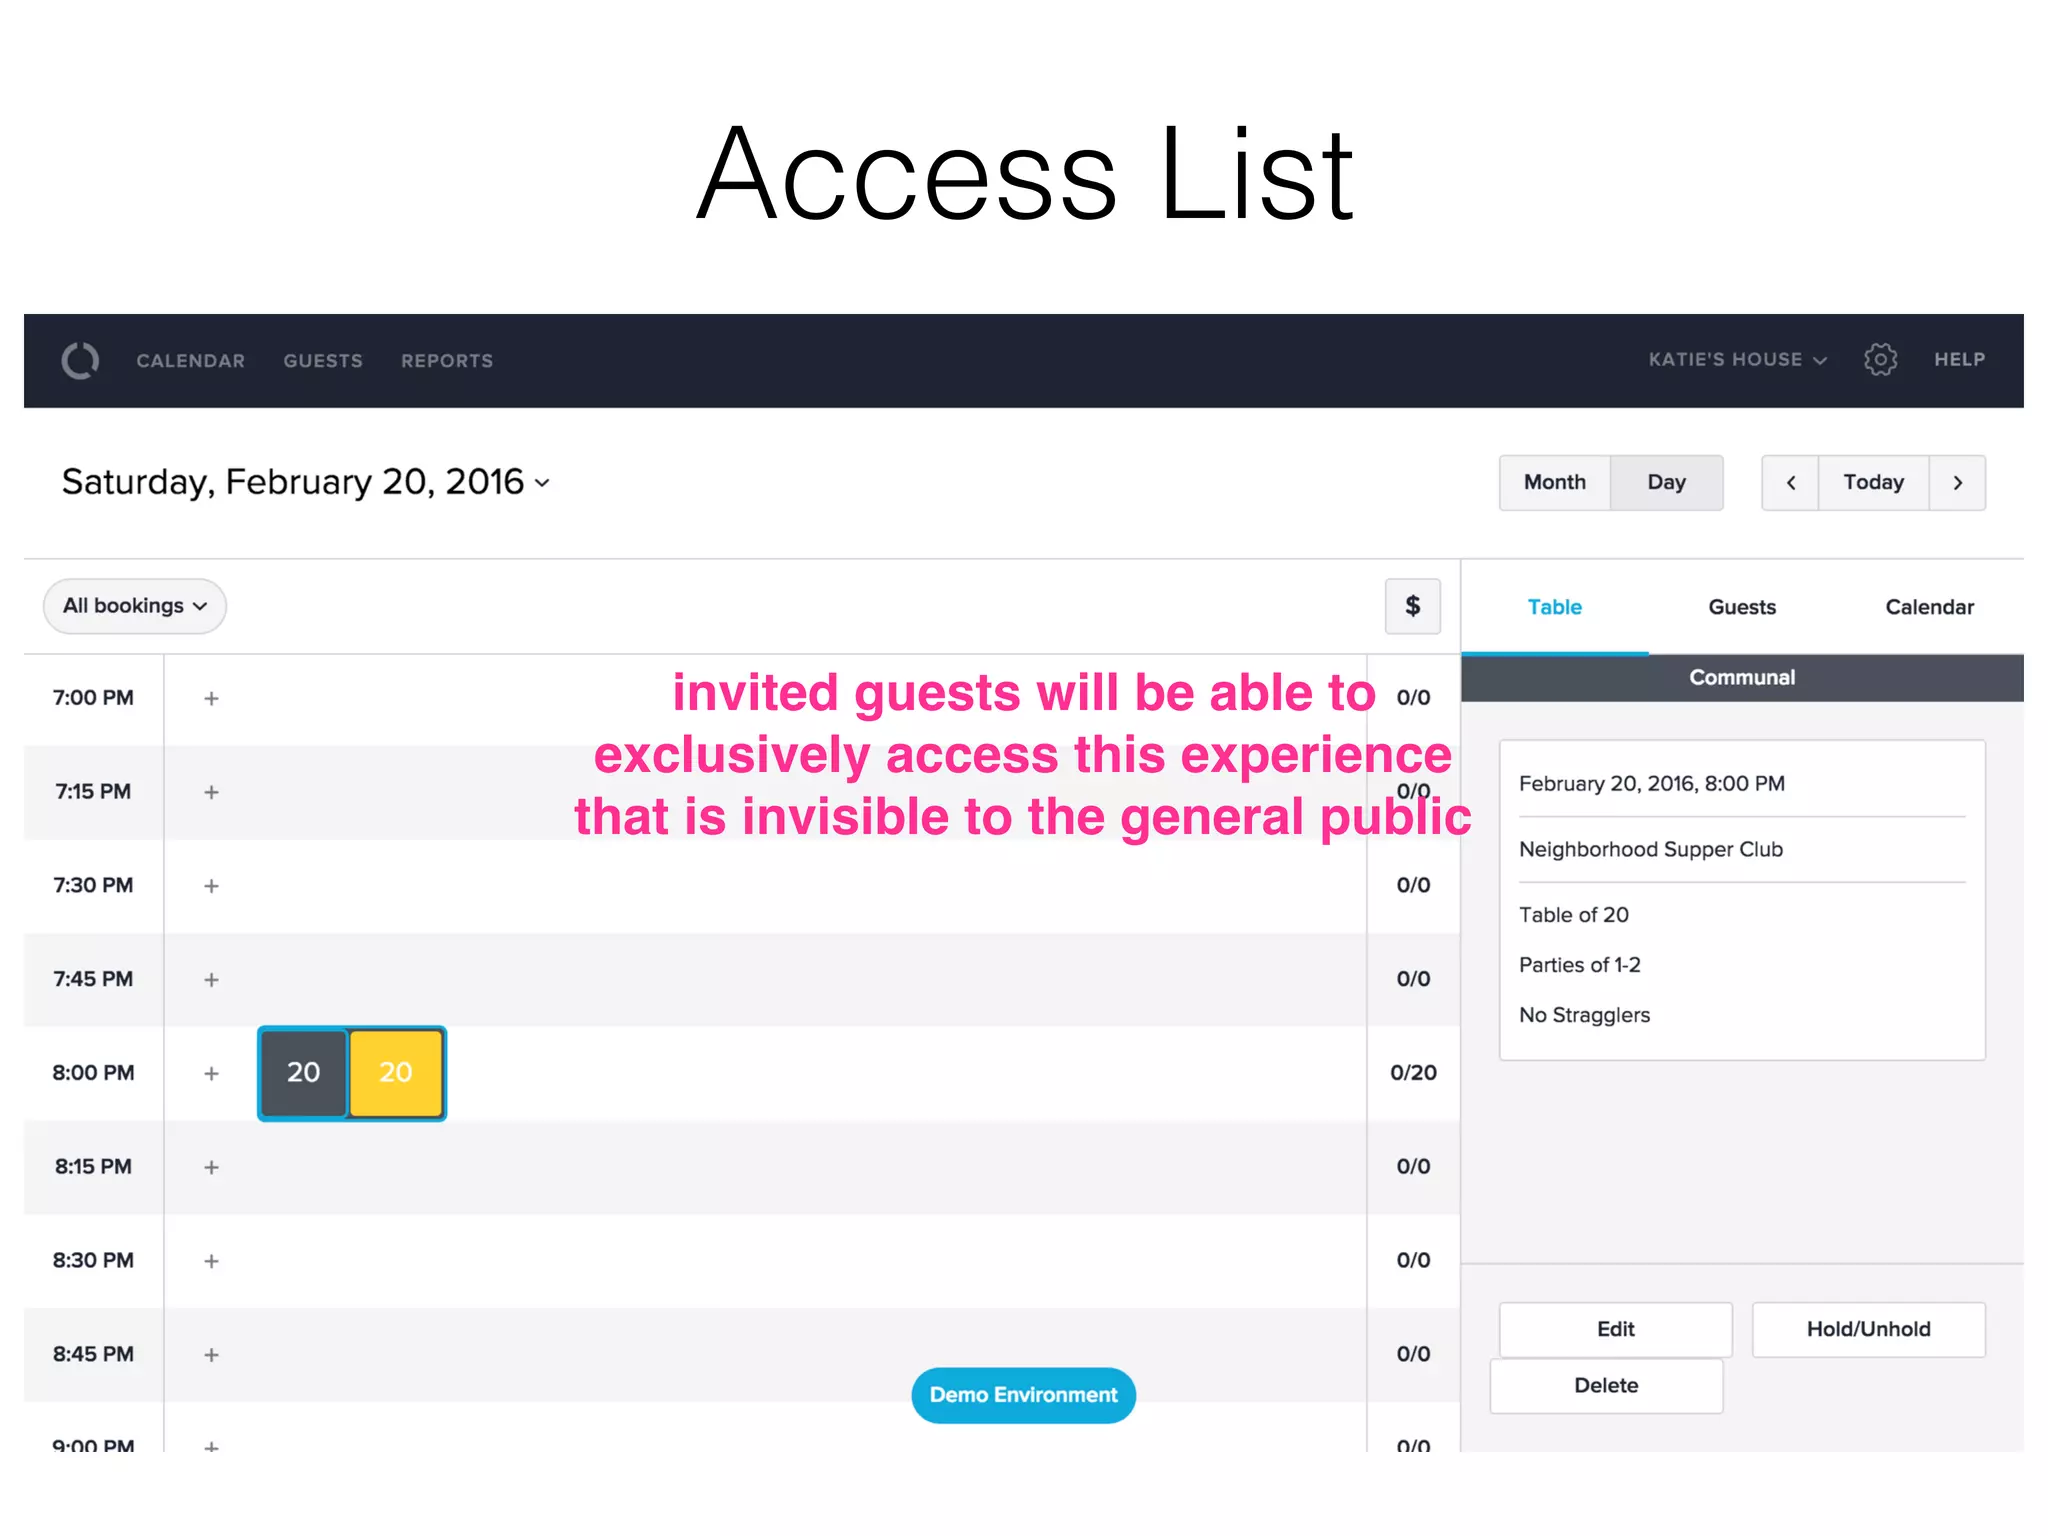This screenshot has width=2048, height=1536.
Task: Click the Edit button
Action: tap(1615, 1329)
